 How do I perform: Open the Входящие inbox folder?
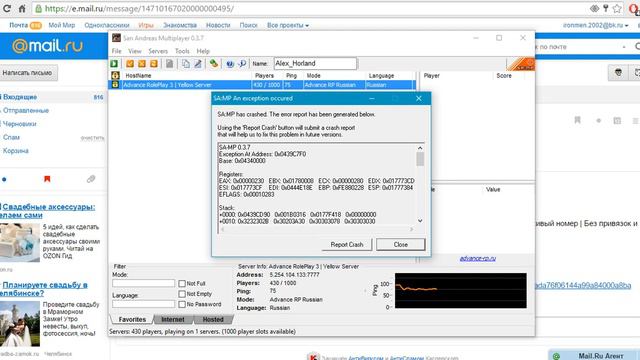pyautogui.click(x=20, y=97)
